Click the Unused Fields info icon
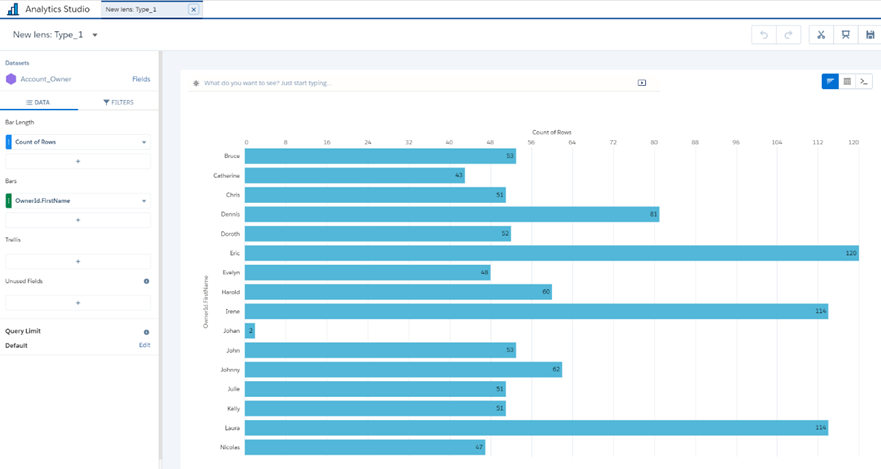The width and height of the screenshot is (881, 469). pos(146,281)
